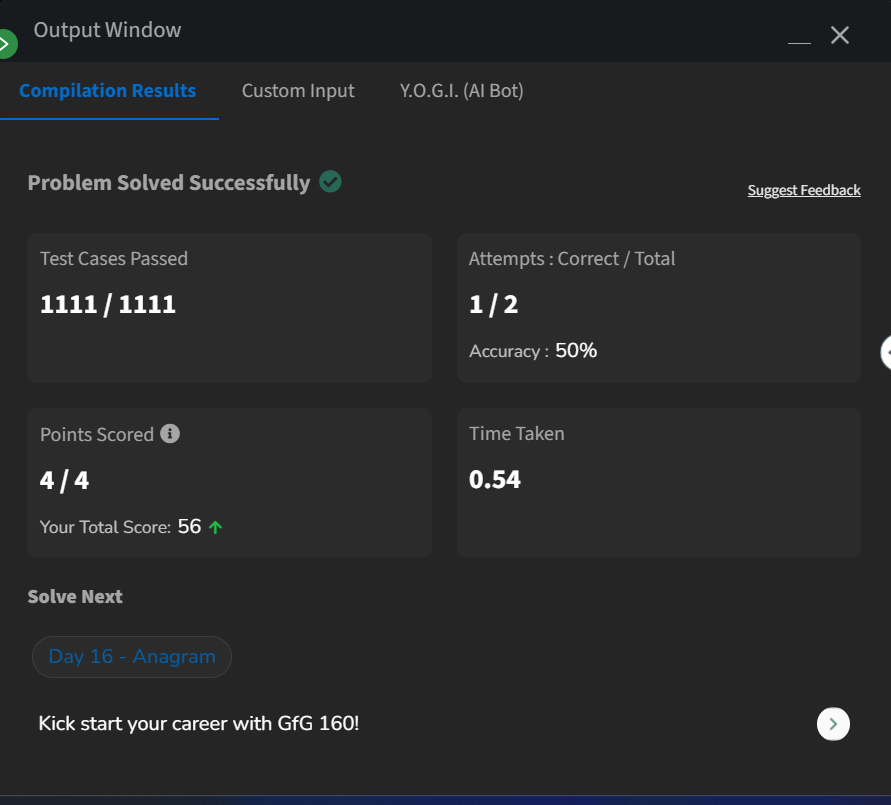Click the 1 / 2 attempts value
The width and height of the screenshot is (891, 805).
[x=493, y=305]
